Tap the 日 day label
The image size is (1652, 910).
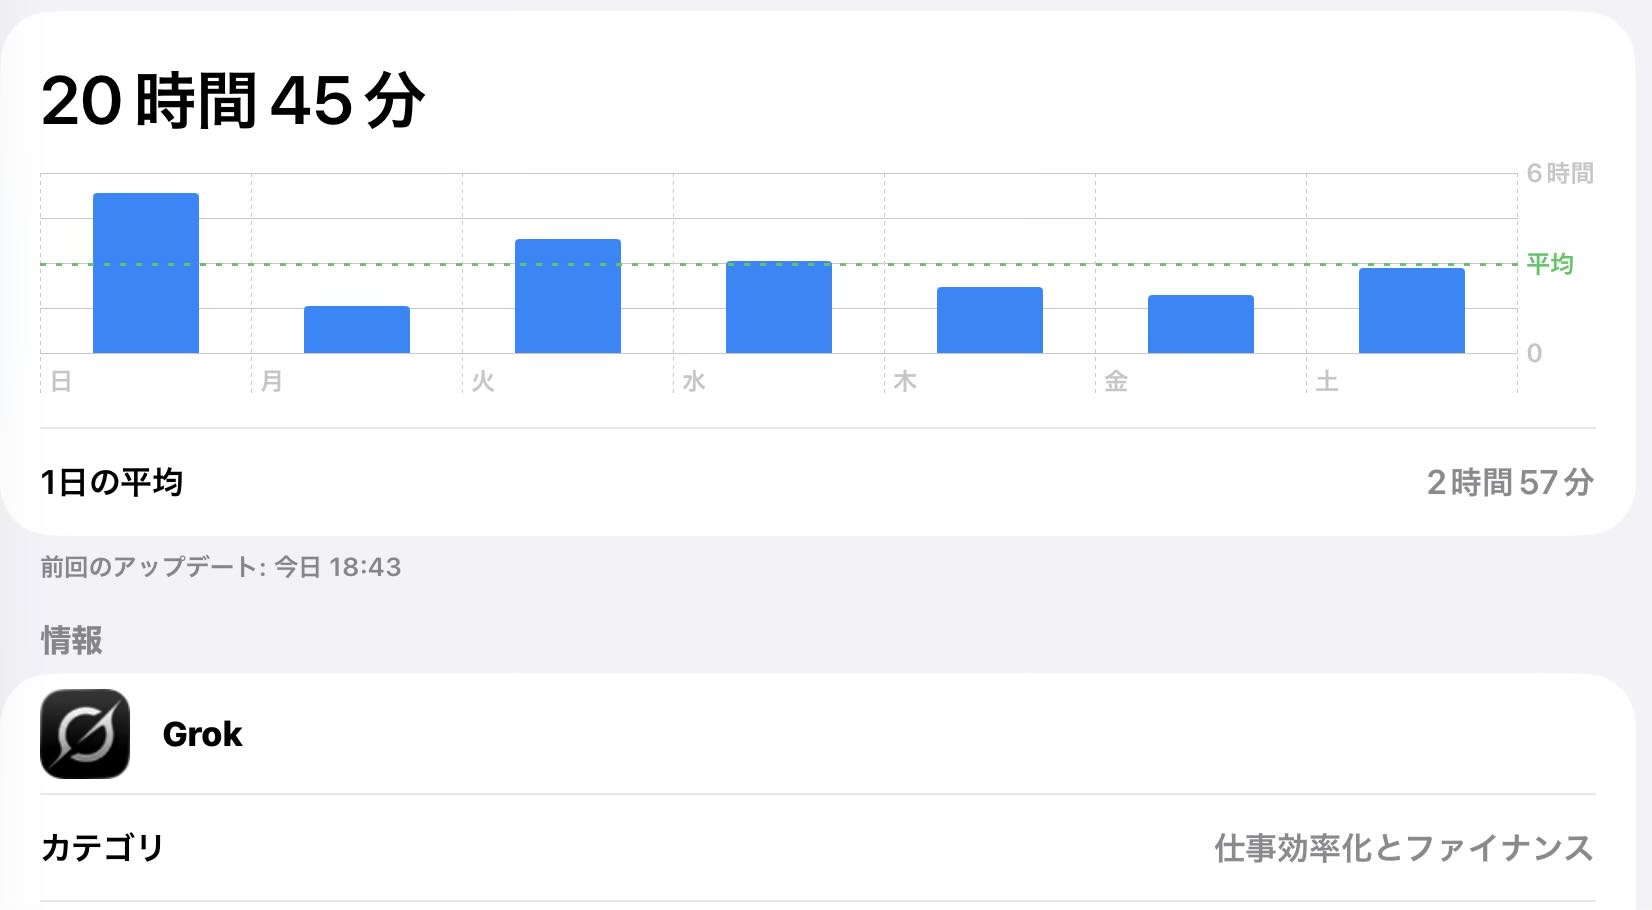[x=61, y=381]
